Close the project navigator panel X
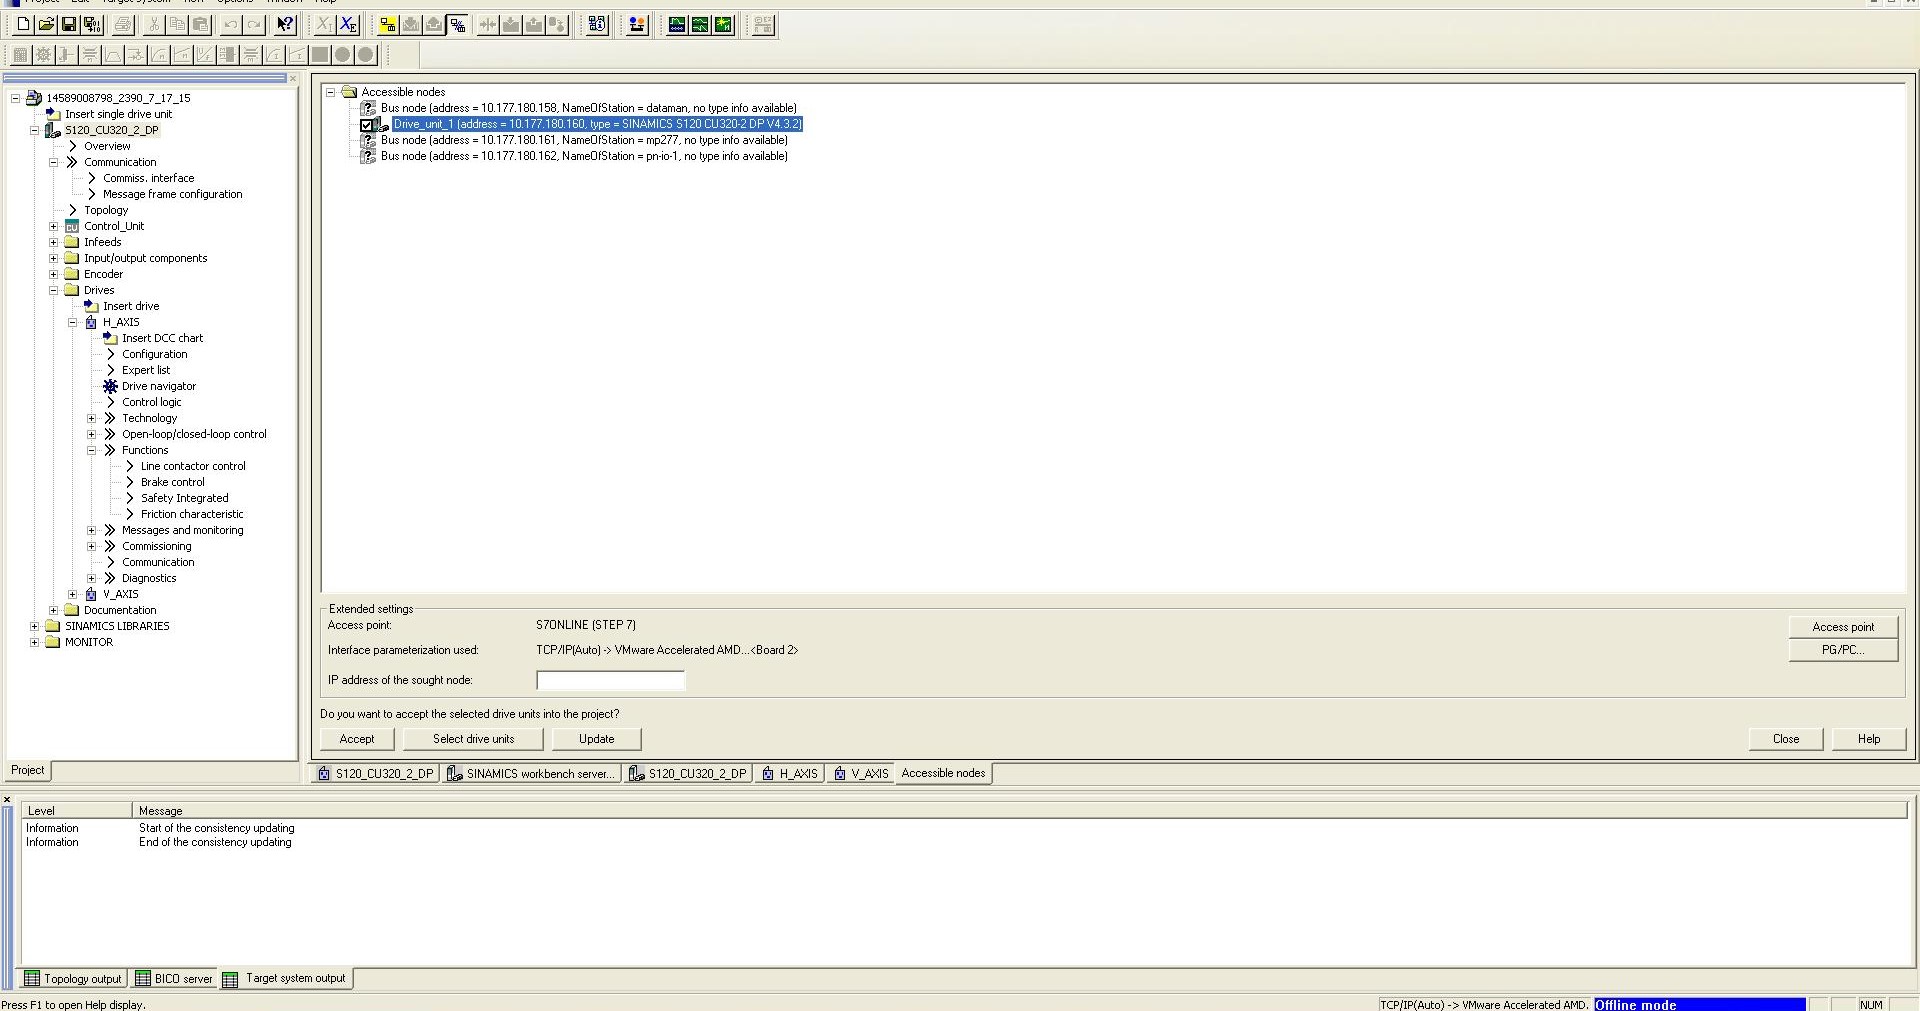Image resolution: width=1920 pixels, height=1011 pixels. (293, 78)
